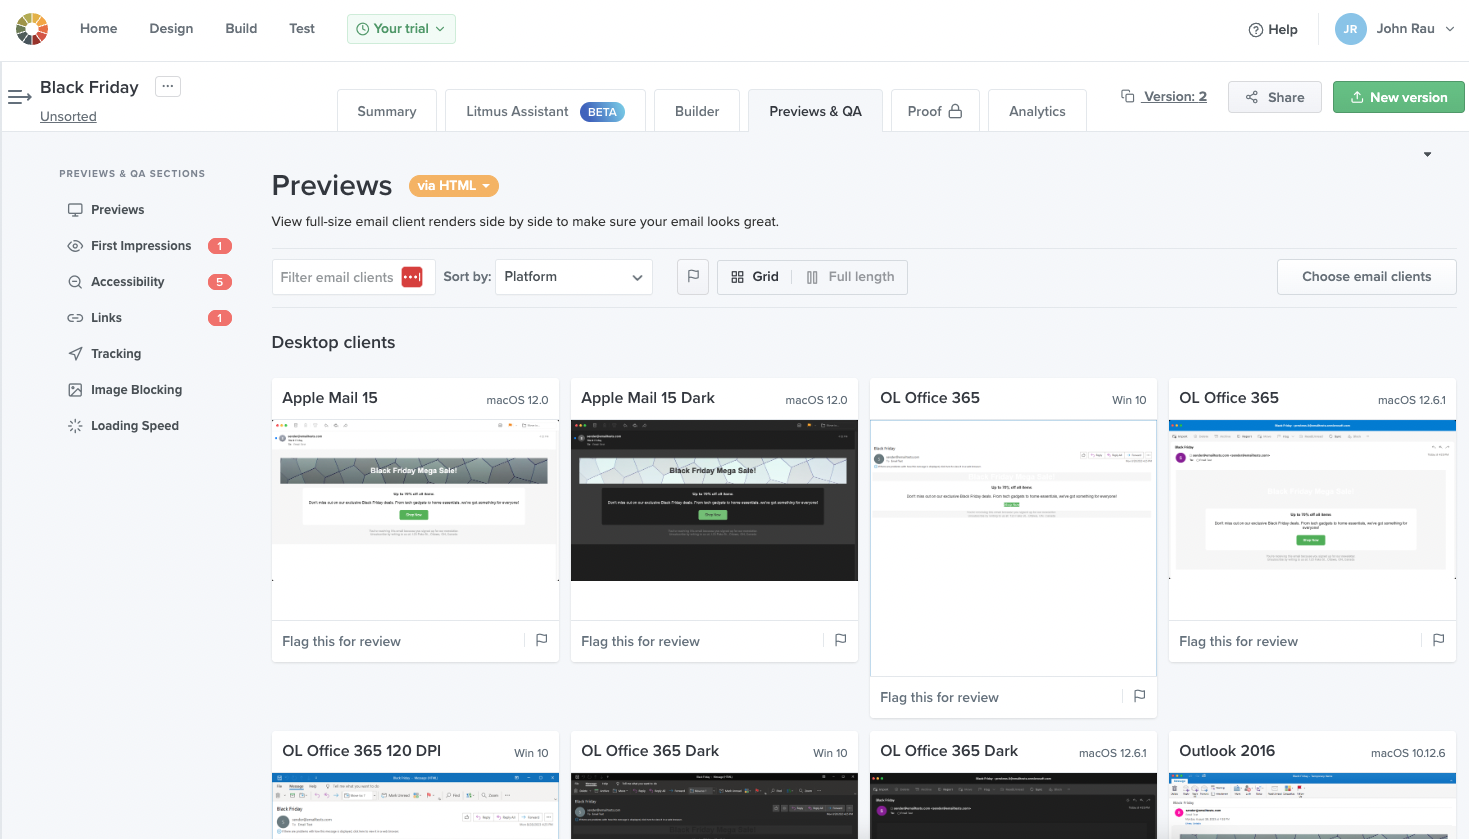Select the Previews & QA tab
The width and height of the screenshot is (1469, 839).
[816, 111]
